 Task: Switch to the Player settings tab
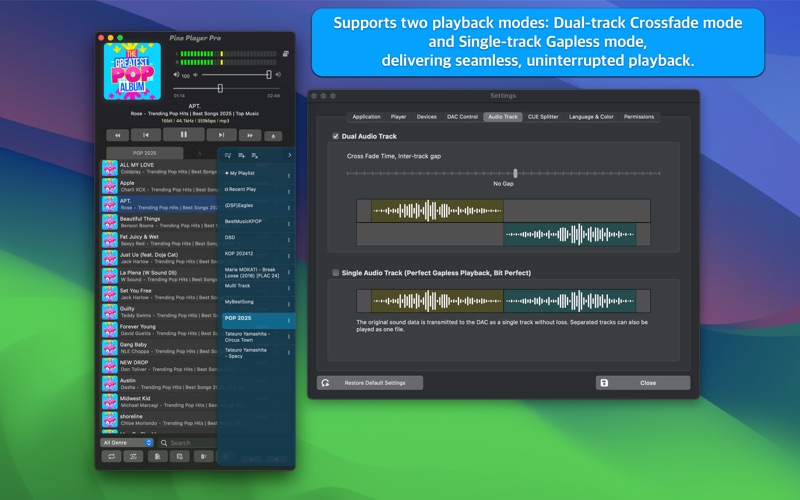[x=398, y=117]
